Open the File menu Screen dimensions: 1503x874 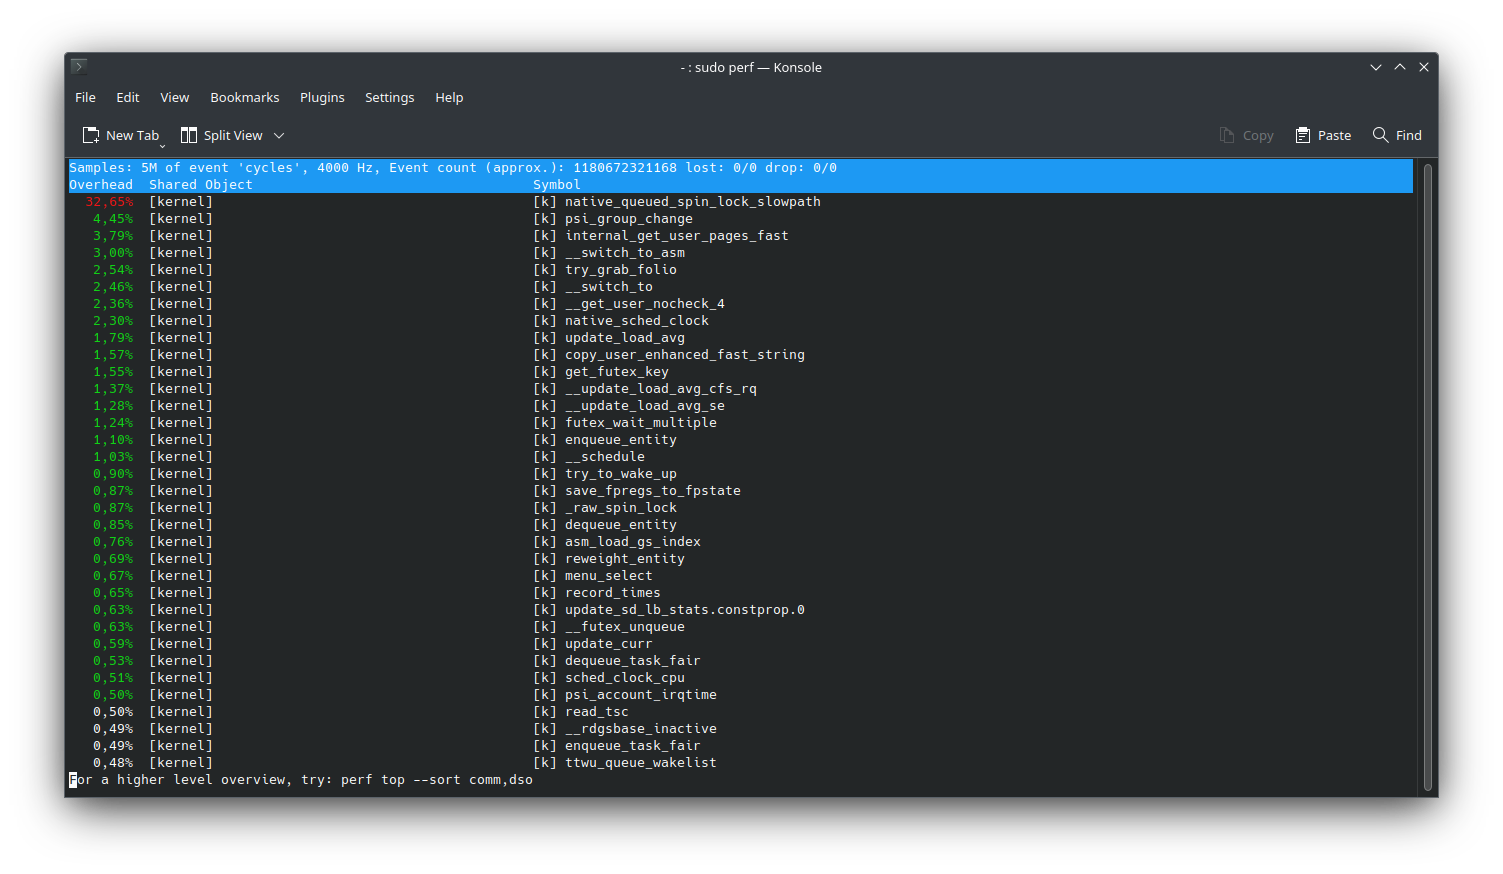(84, 97)
